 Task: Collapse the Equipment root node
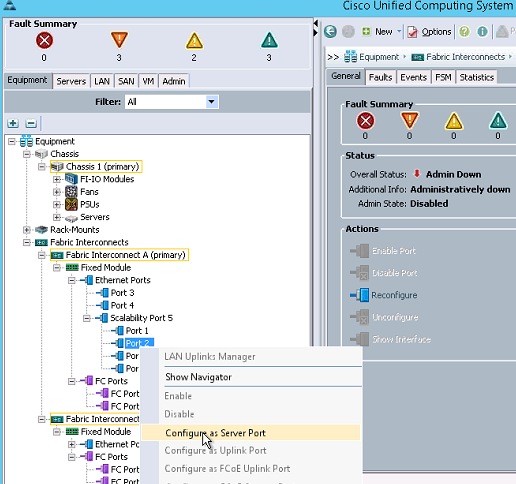(12, 141)
